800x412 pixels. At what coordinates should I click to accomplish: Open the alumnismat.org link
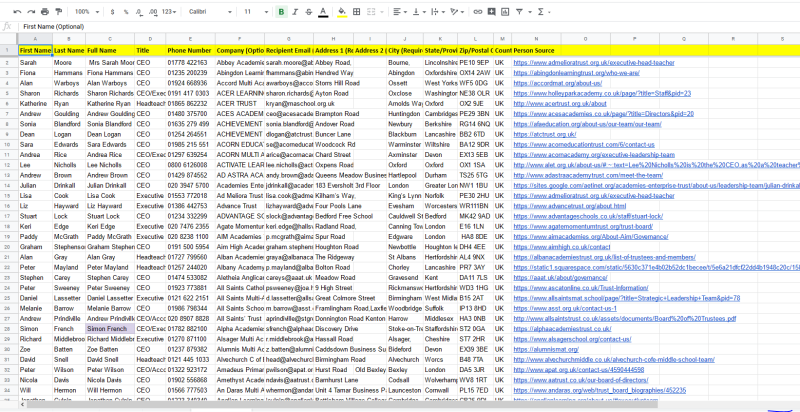pyautogui.click(x=546, y=349)
